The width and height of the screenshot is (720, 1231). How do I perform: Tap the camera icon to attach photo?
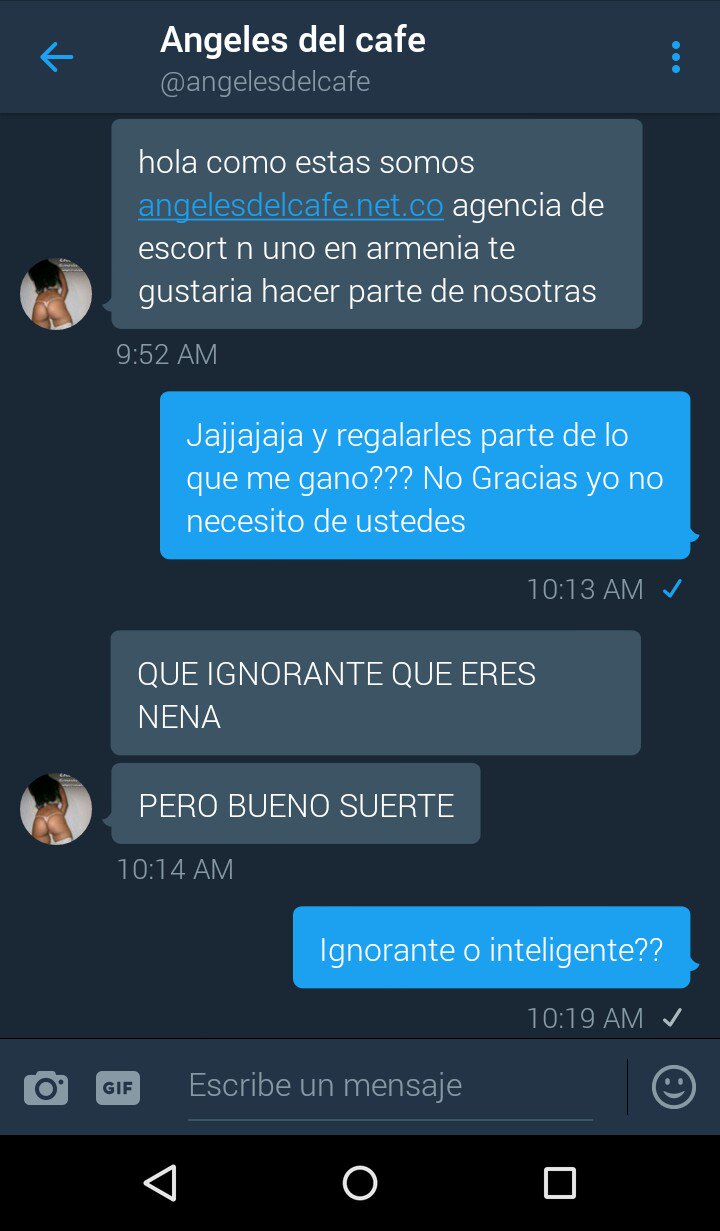pyautogui.click(x=46, y=1087)
